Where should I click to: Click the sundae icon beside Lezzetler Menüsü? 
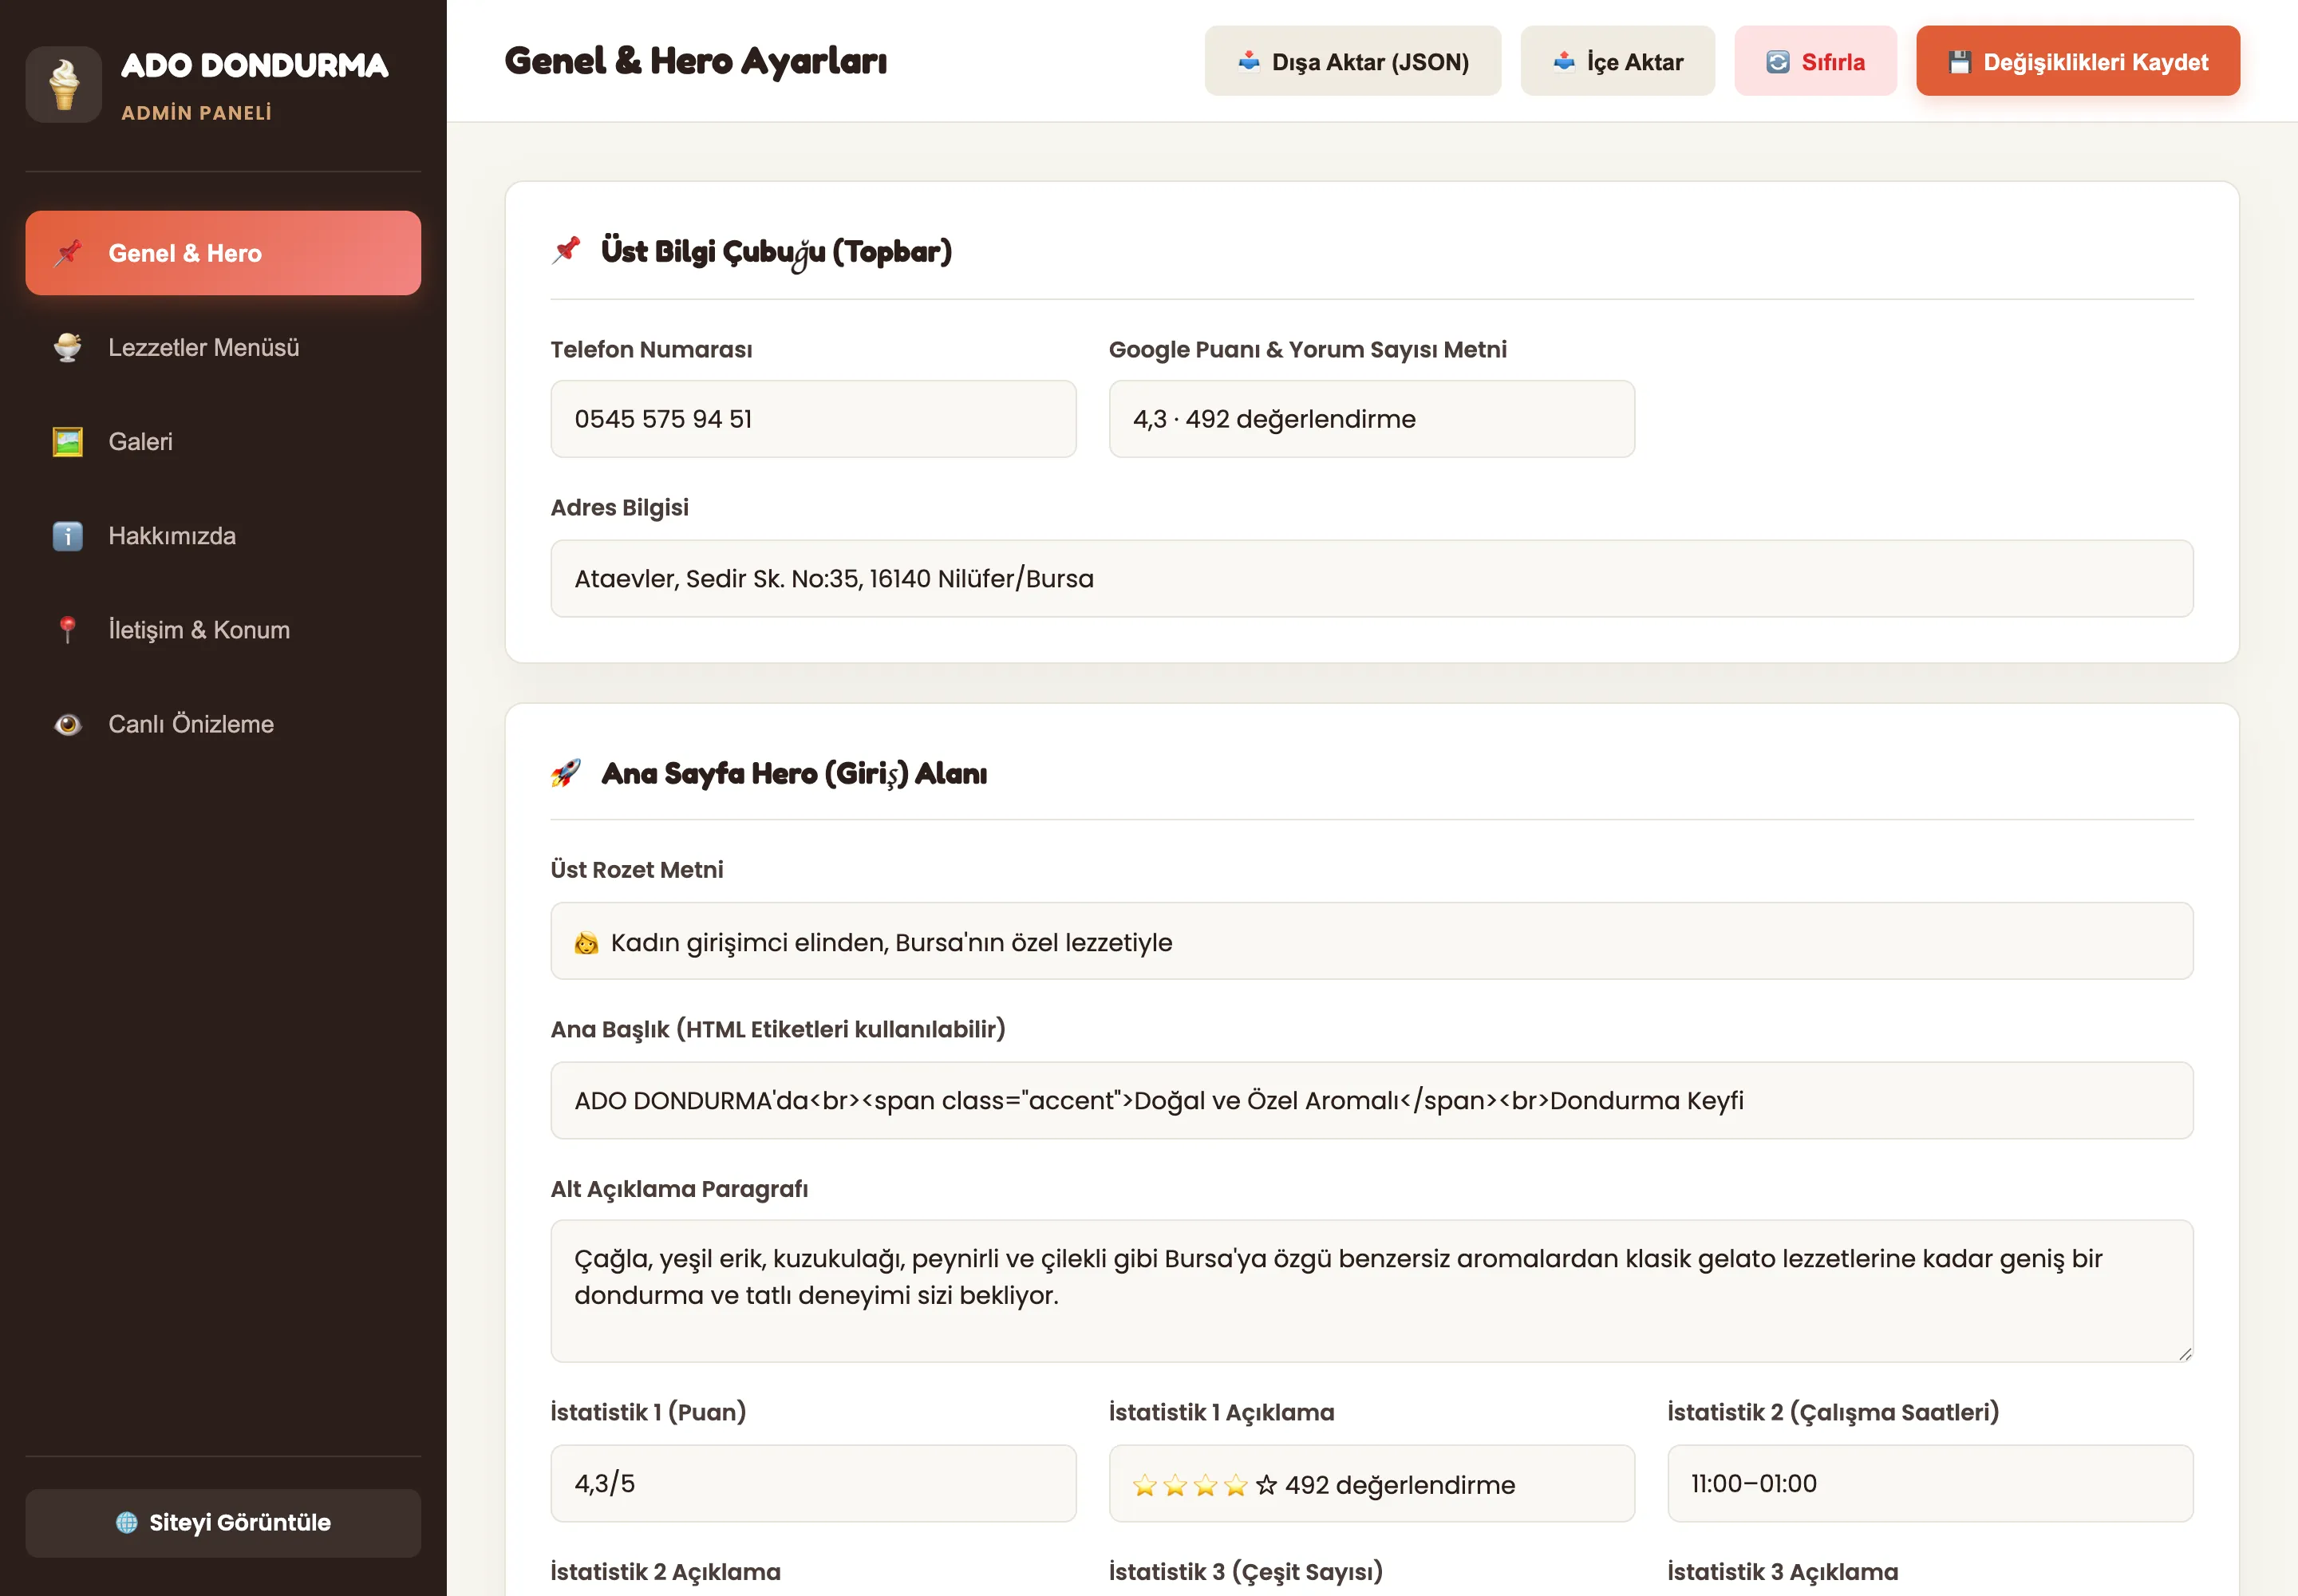pos(68,347)
